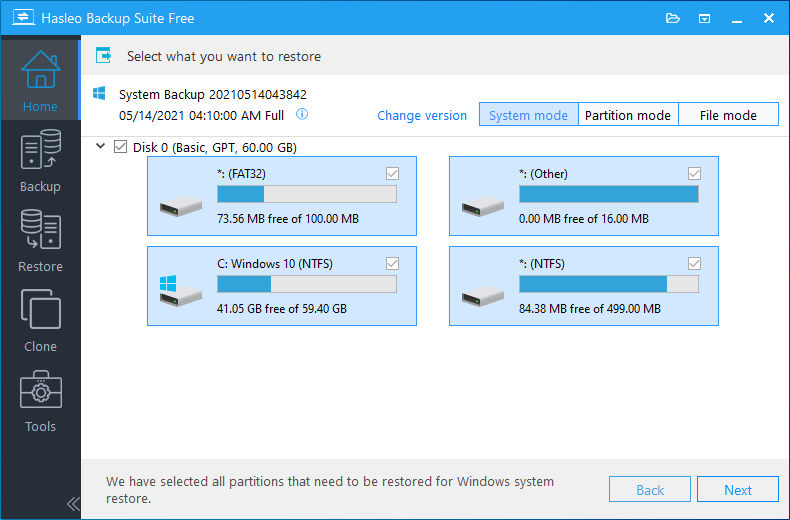Viewport: 790px width, 520px height.
Task: Click the backup info icon next to Full
Action: pyautogui.click(x=302, y=114)
